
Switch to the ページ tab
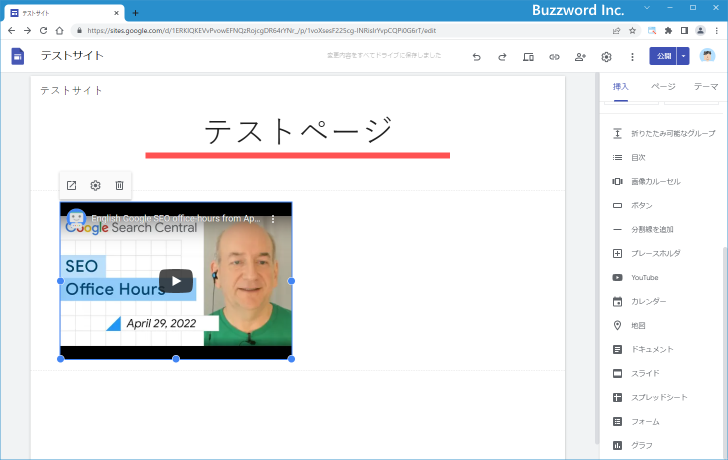[x=663, y=87]
